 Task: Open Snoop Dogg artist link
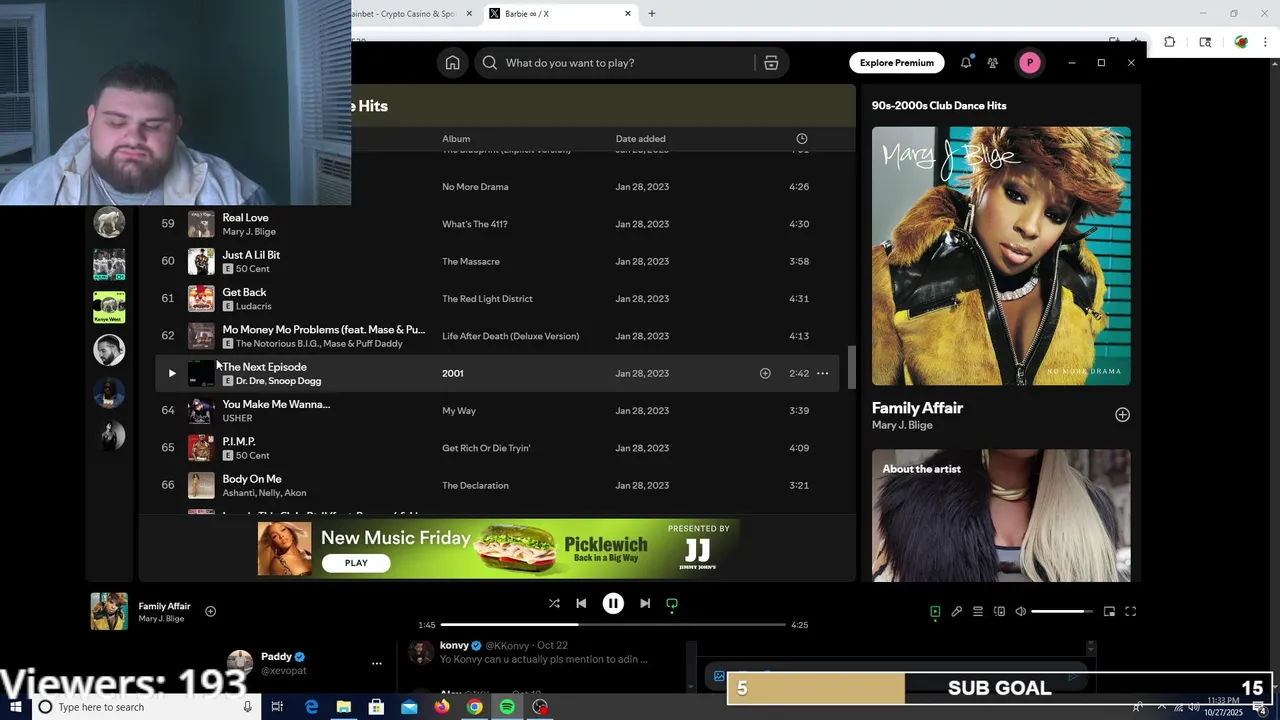pyautogui.click(x=298, y=381)
